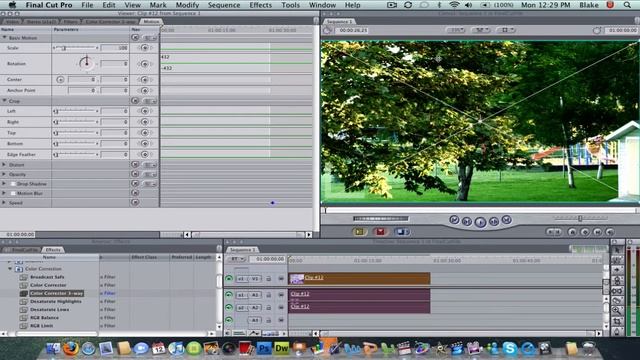
Task: Go to next edit in Canvas
Action: point(507,220)
